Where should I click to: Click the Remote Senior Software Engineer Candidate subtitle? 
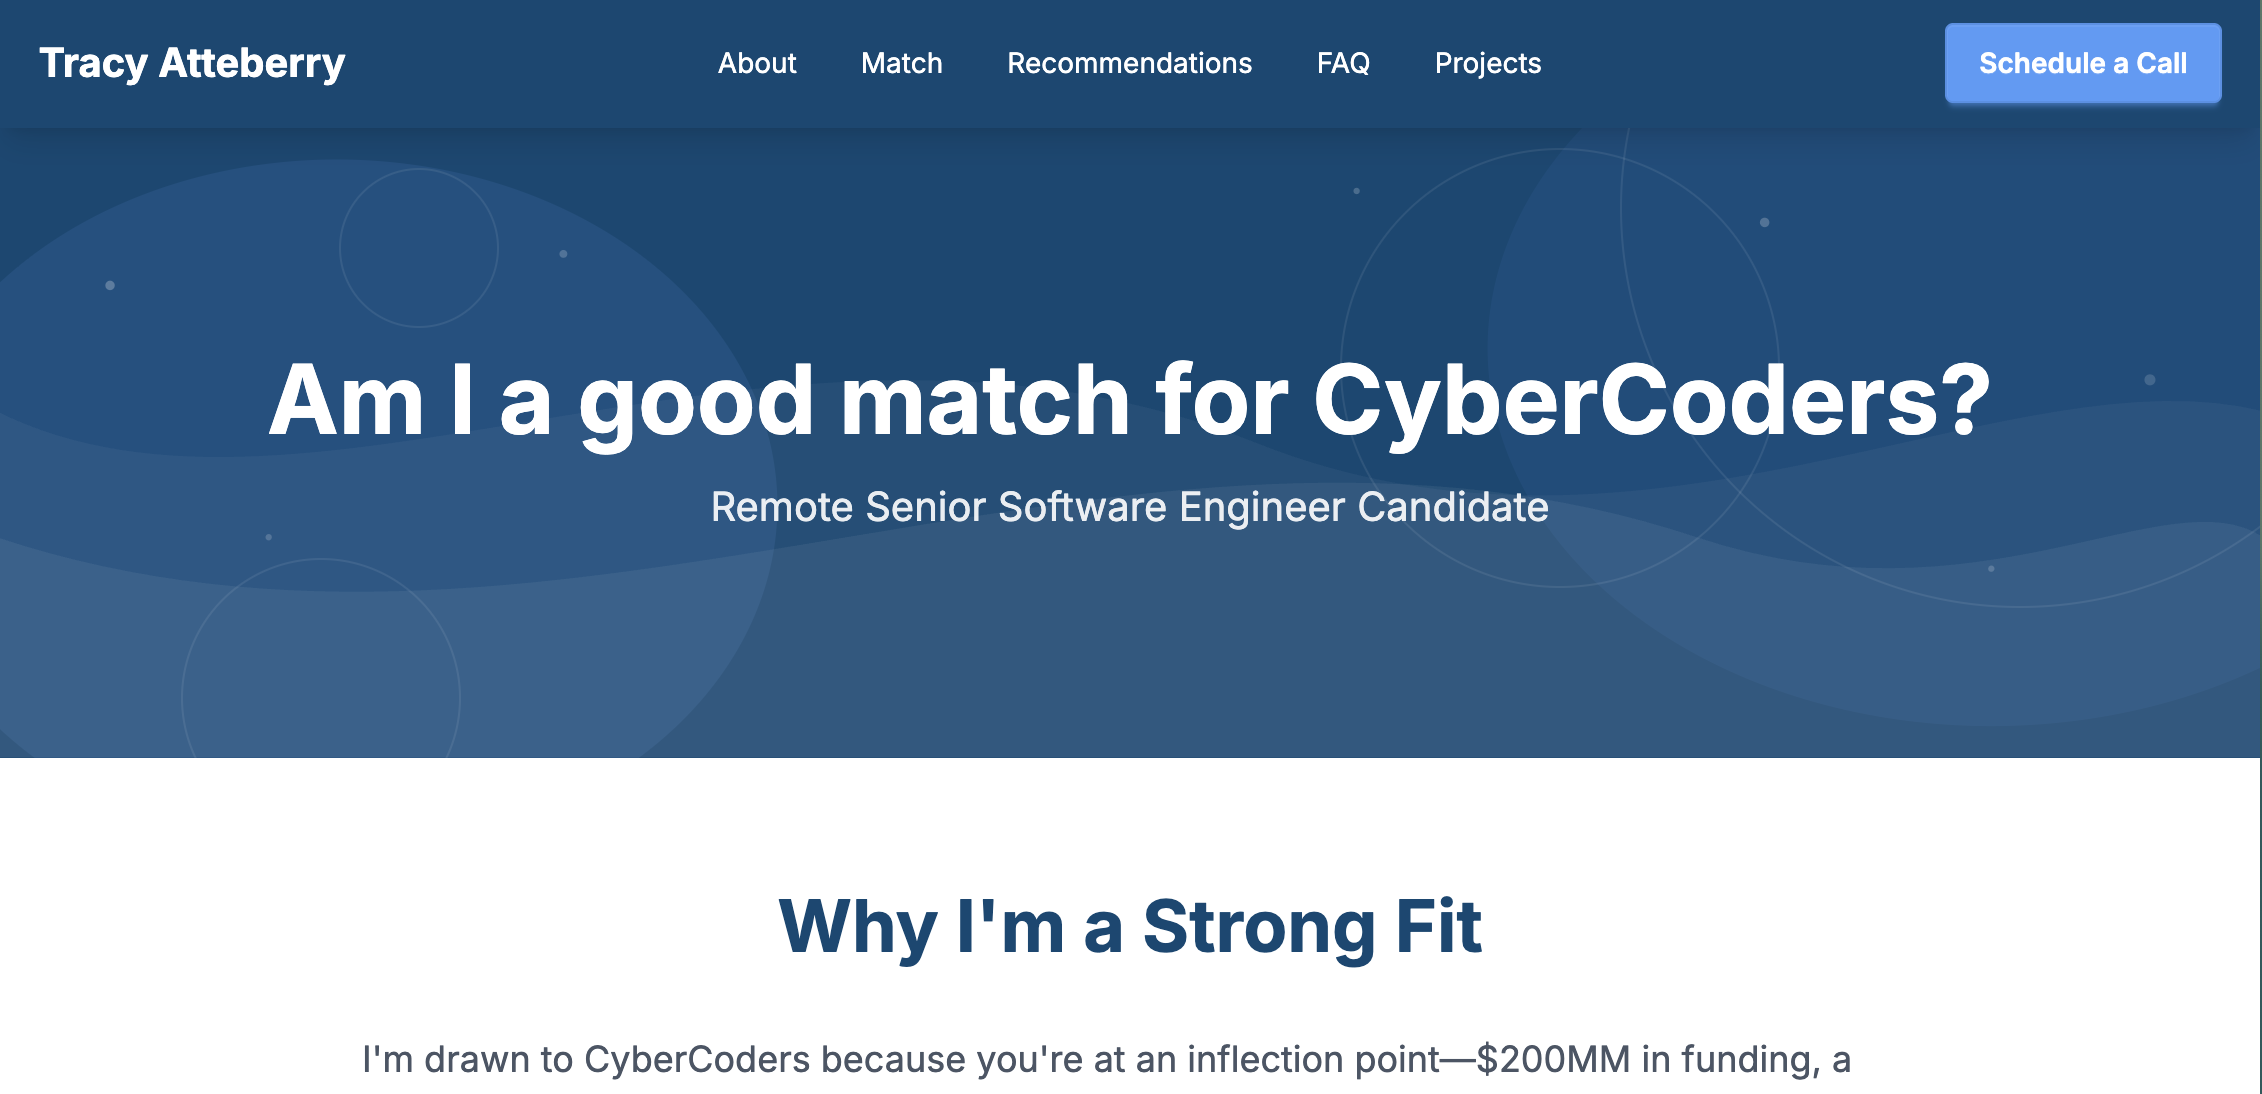1129,507
